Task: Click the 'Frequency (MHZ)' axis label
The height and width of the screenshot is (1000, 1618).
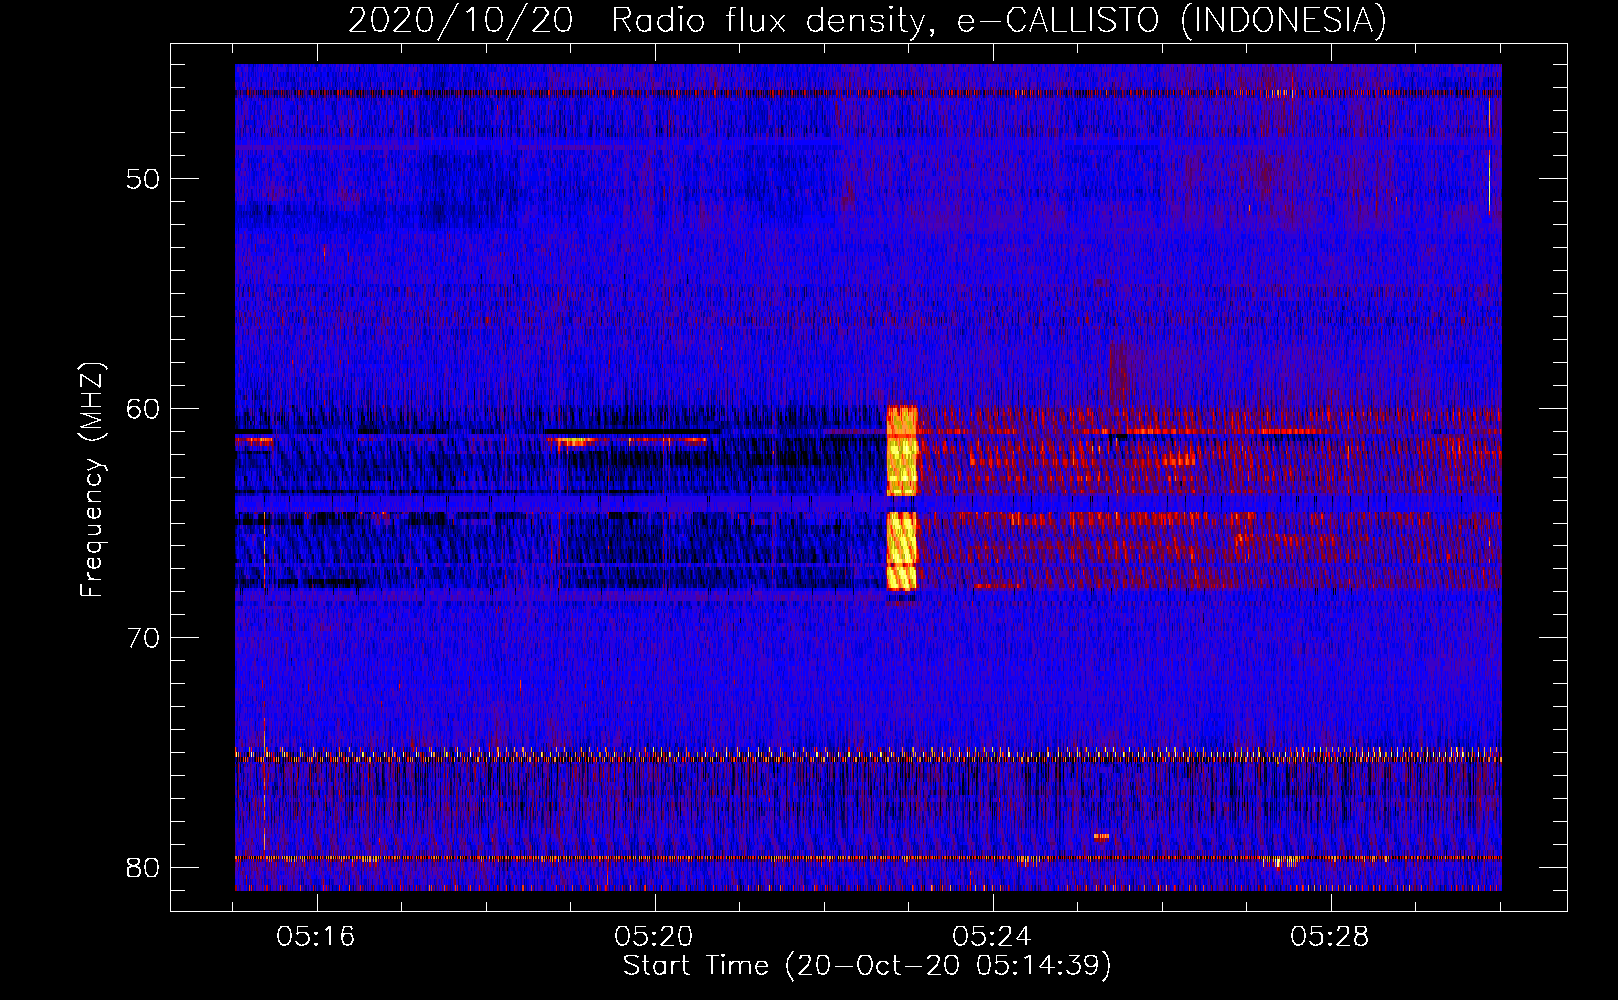Action: (x=91, y=480)
